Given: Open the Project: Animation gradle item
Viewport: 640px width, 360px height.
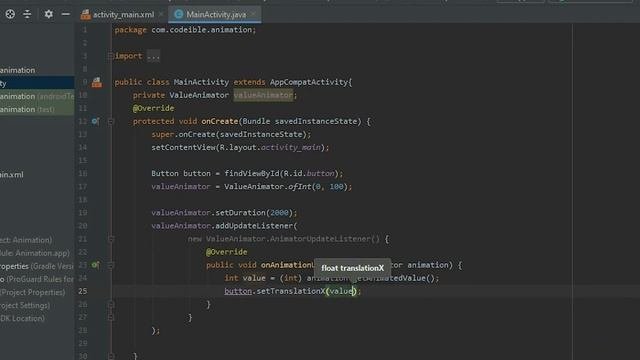Looking at the screenshot, I should click(x=26, y=240).
